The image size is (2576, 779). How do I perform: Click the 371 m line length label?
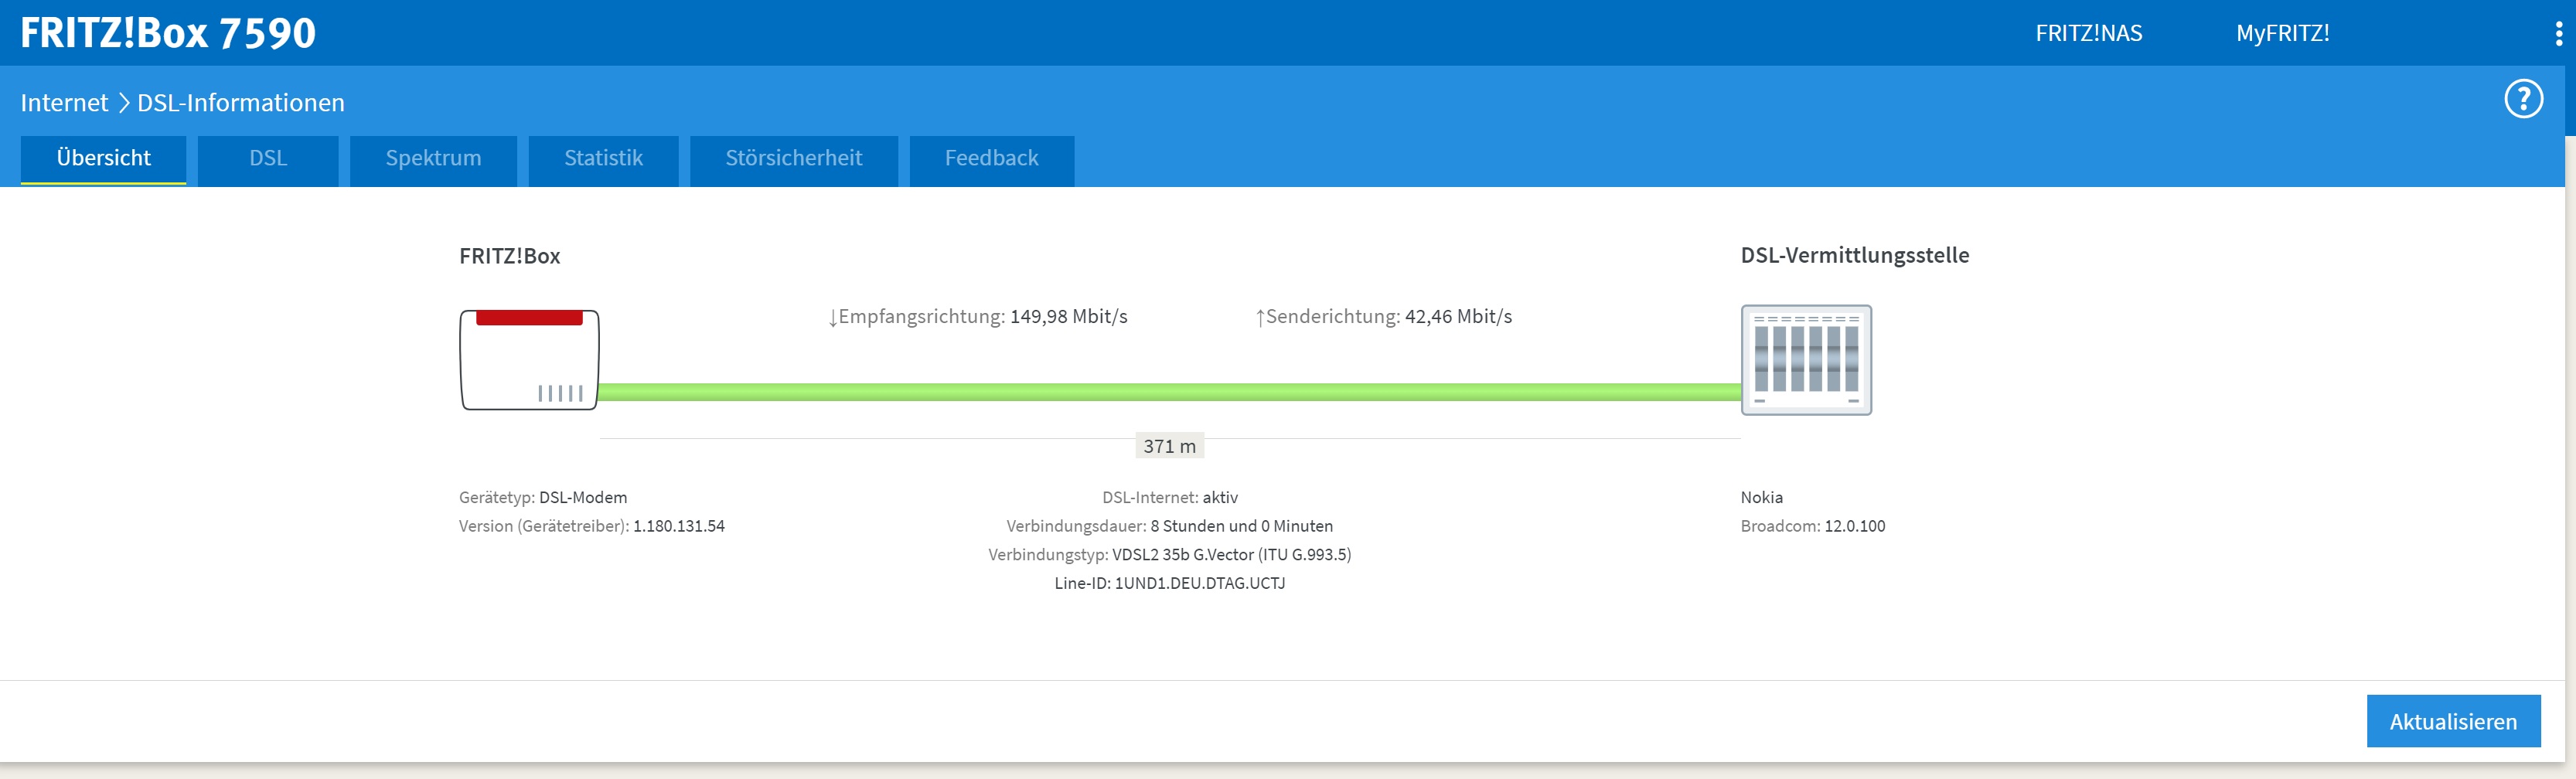[x=1169, y=446]
